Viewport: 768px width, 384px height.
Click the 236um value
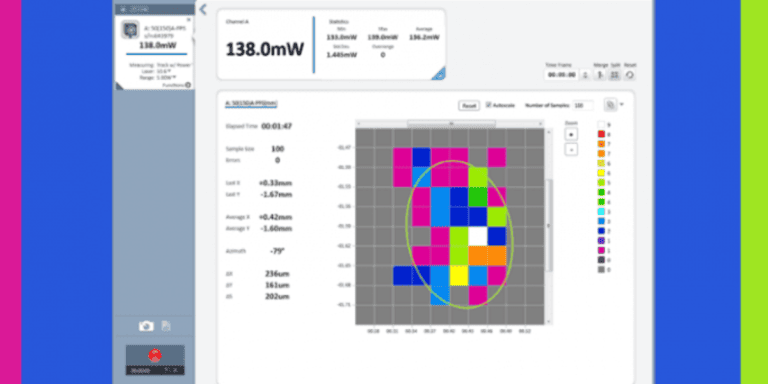point(277,273)
